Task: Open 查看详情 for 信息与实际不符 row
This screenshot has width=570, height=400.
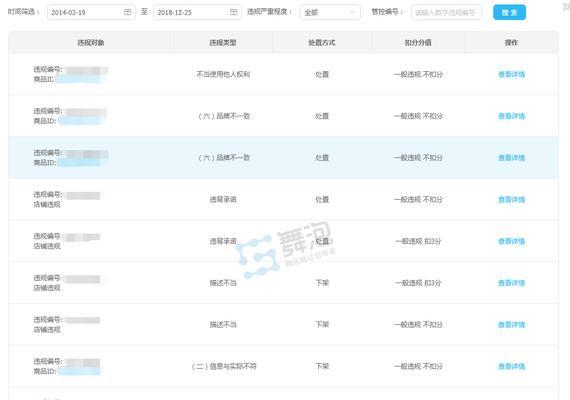Action: tap(511, 367)
